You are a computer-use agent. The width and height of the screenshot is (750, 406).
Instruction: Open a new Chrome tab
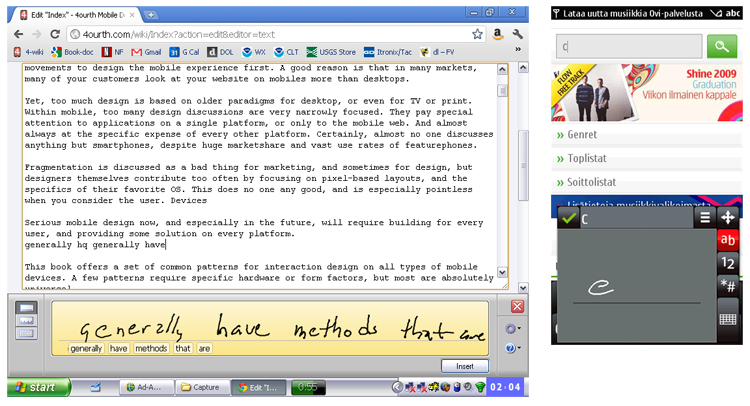tap(150, 15)
